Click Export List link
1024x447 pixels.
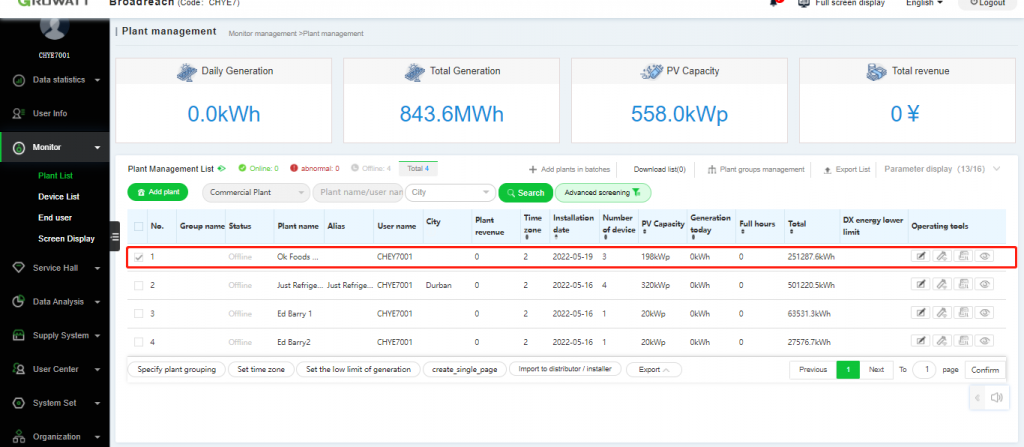pos(847,169)
